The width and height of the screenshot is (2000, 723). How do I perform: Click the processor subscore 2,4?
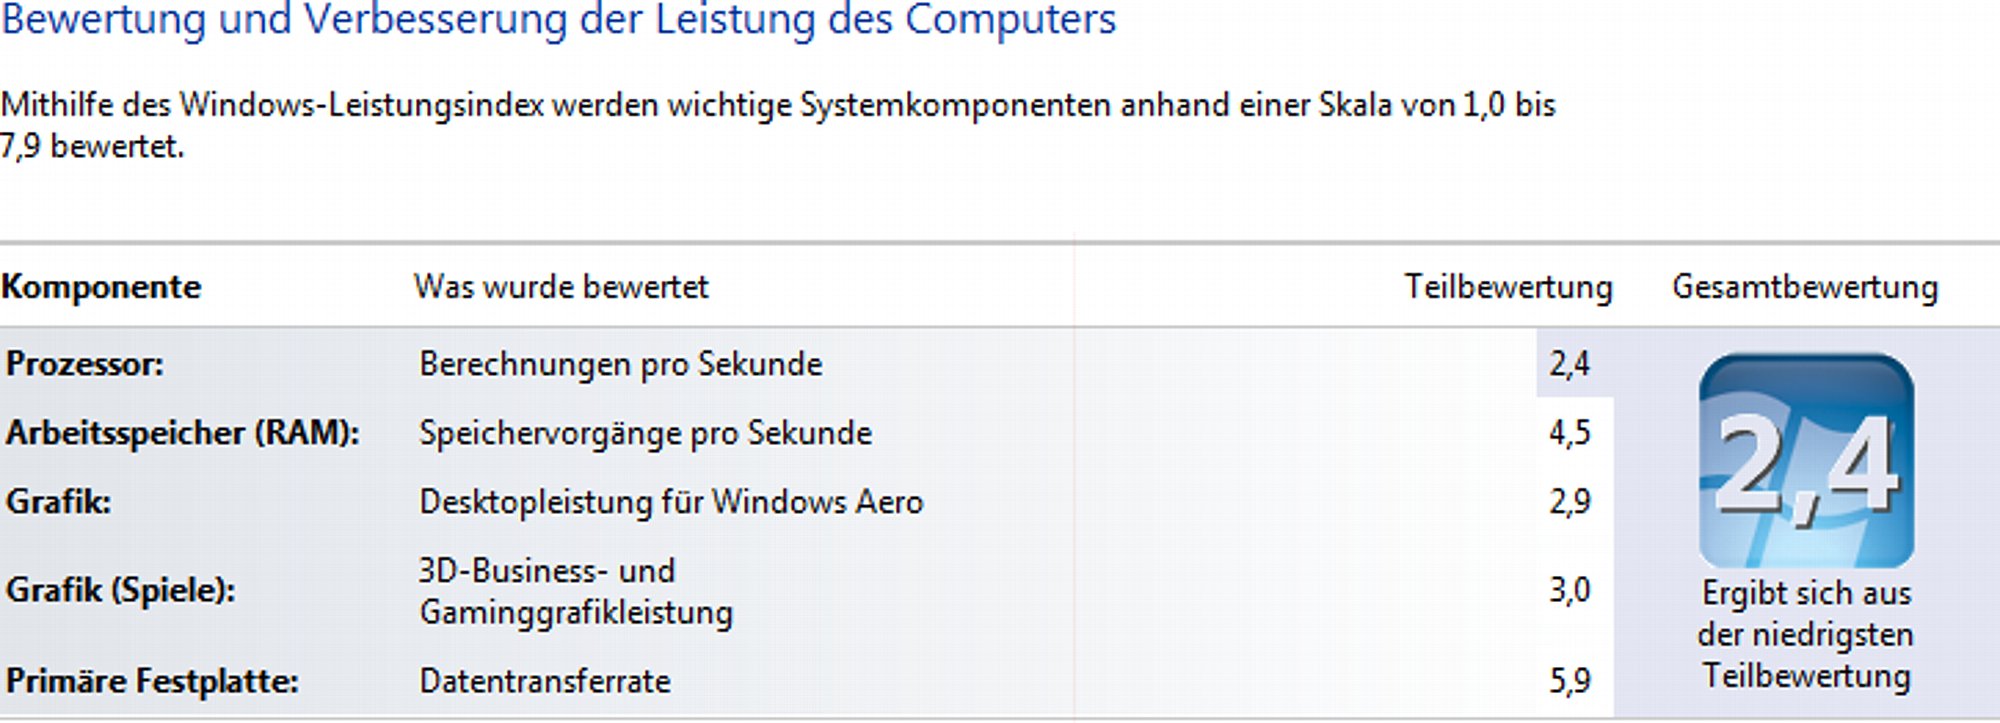tap(1569, 364)
